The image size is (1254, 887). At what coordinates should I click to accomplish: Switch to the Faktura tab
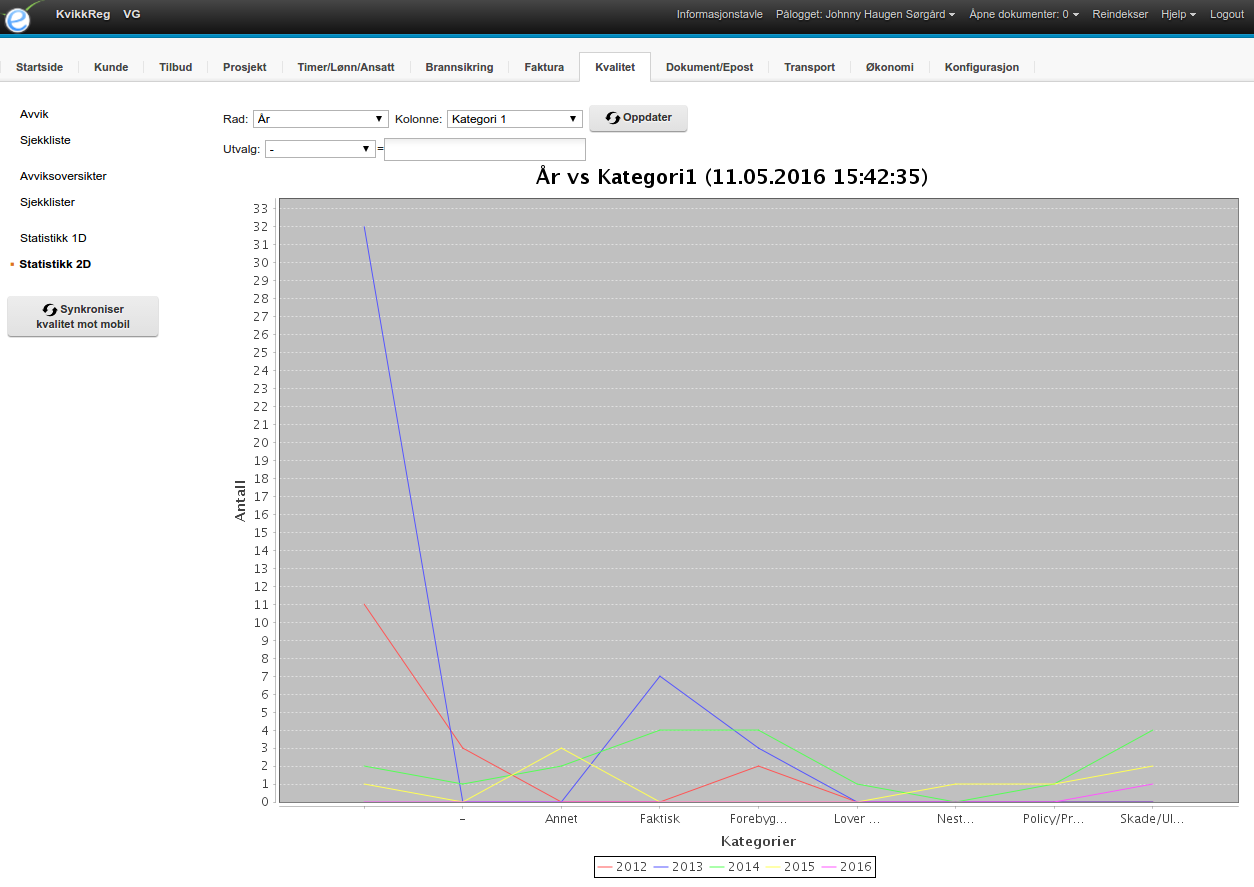pyautogui.click(x=544, y=67)
